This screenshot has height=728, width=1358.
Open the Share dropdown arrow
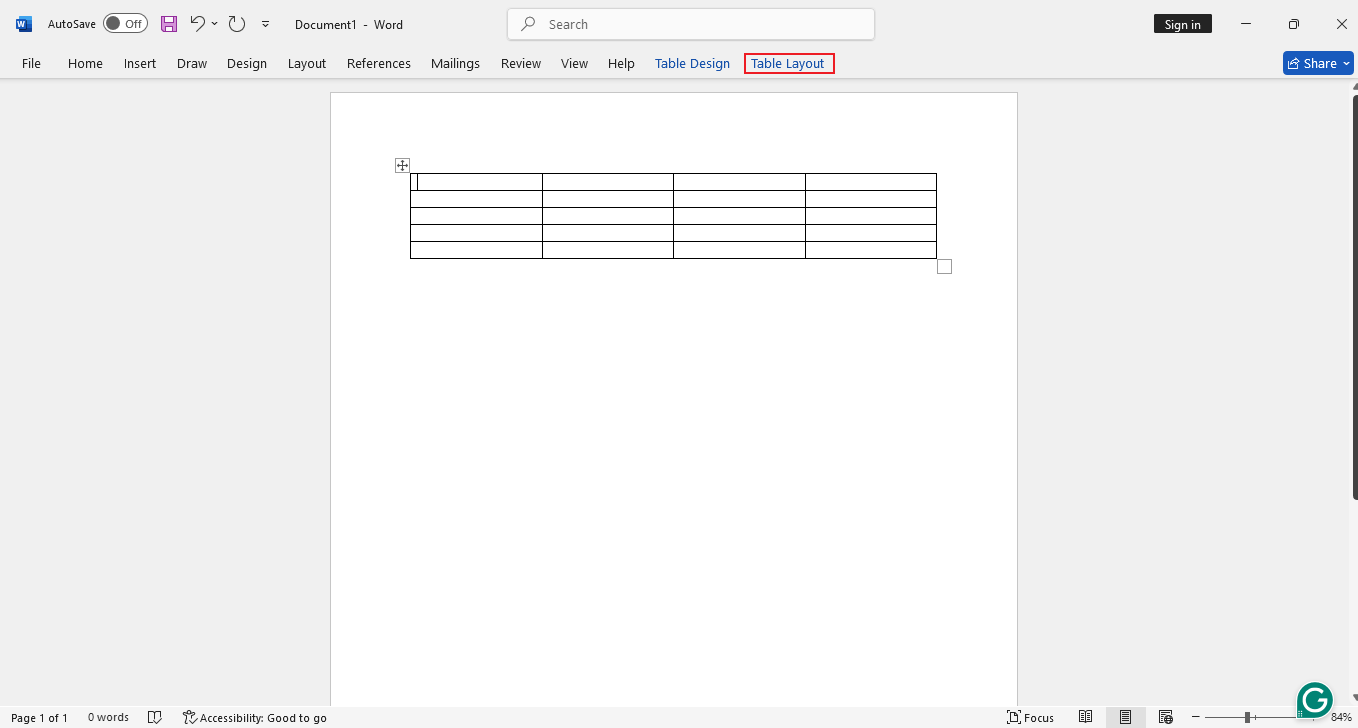click(1348, 63)
